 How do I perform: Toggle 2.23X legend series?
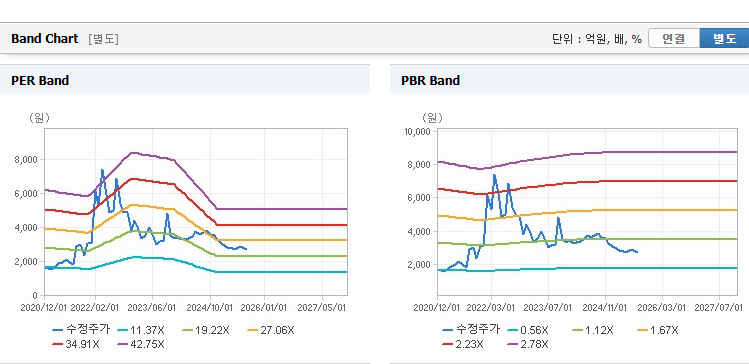click(x=463, y=344)
